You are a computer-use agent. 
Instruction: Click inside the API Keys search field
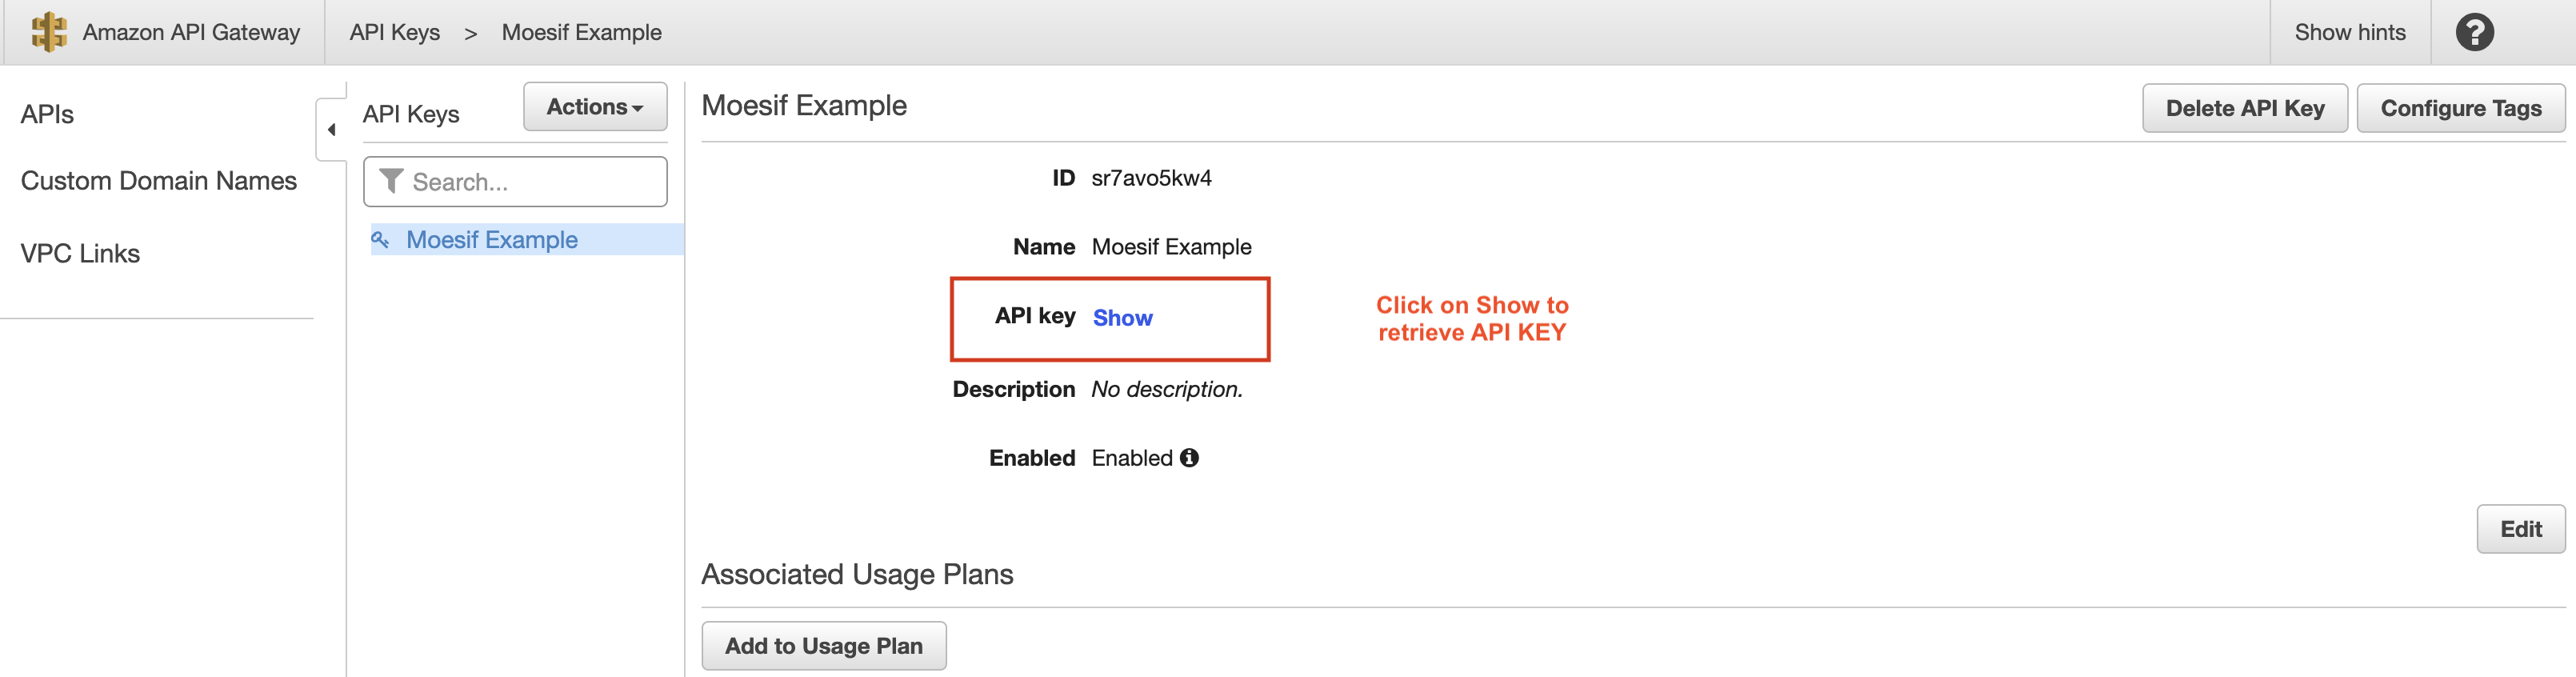(x=520, y=181)
